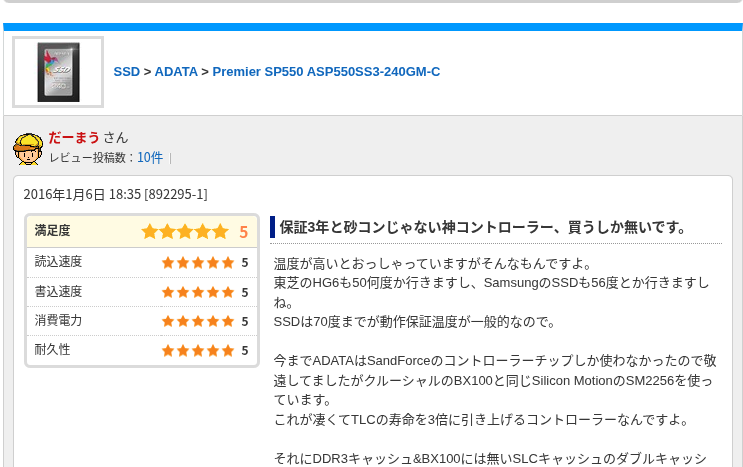Click the blue marker beside the review title

(x=272, y=227)
